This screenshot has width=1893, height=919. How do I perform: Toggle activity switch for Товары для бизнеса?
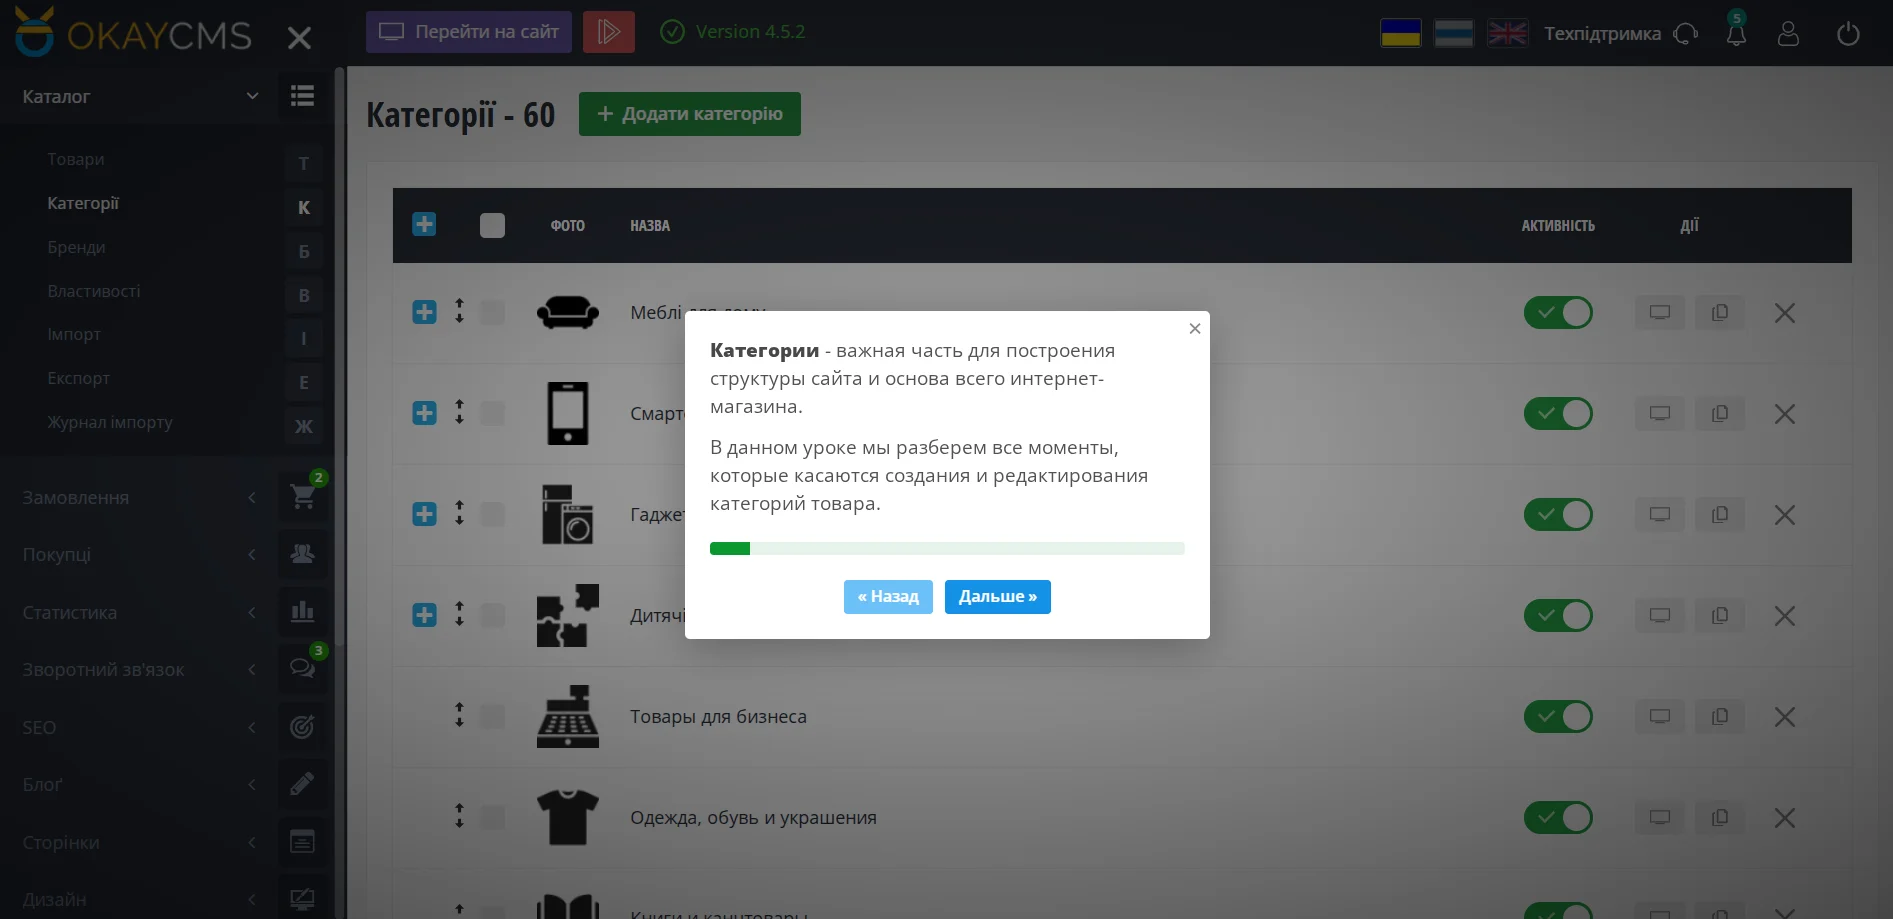coord(1557,716)
